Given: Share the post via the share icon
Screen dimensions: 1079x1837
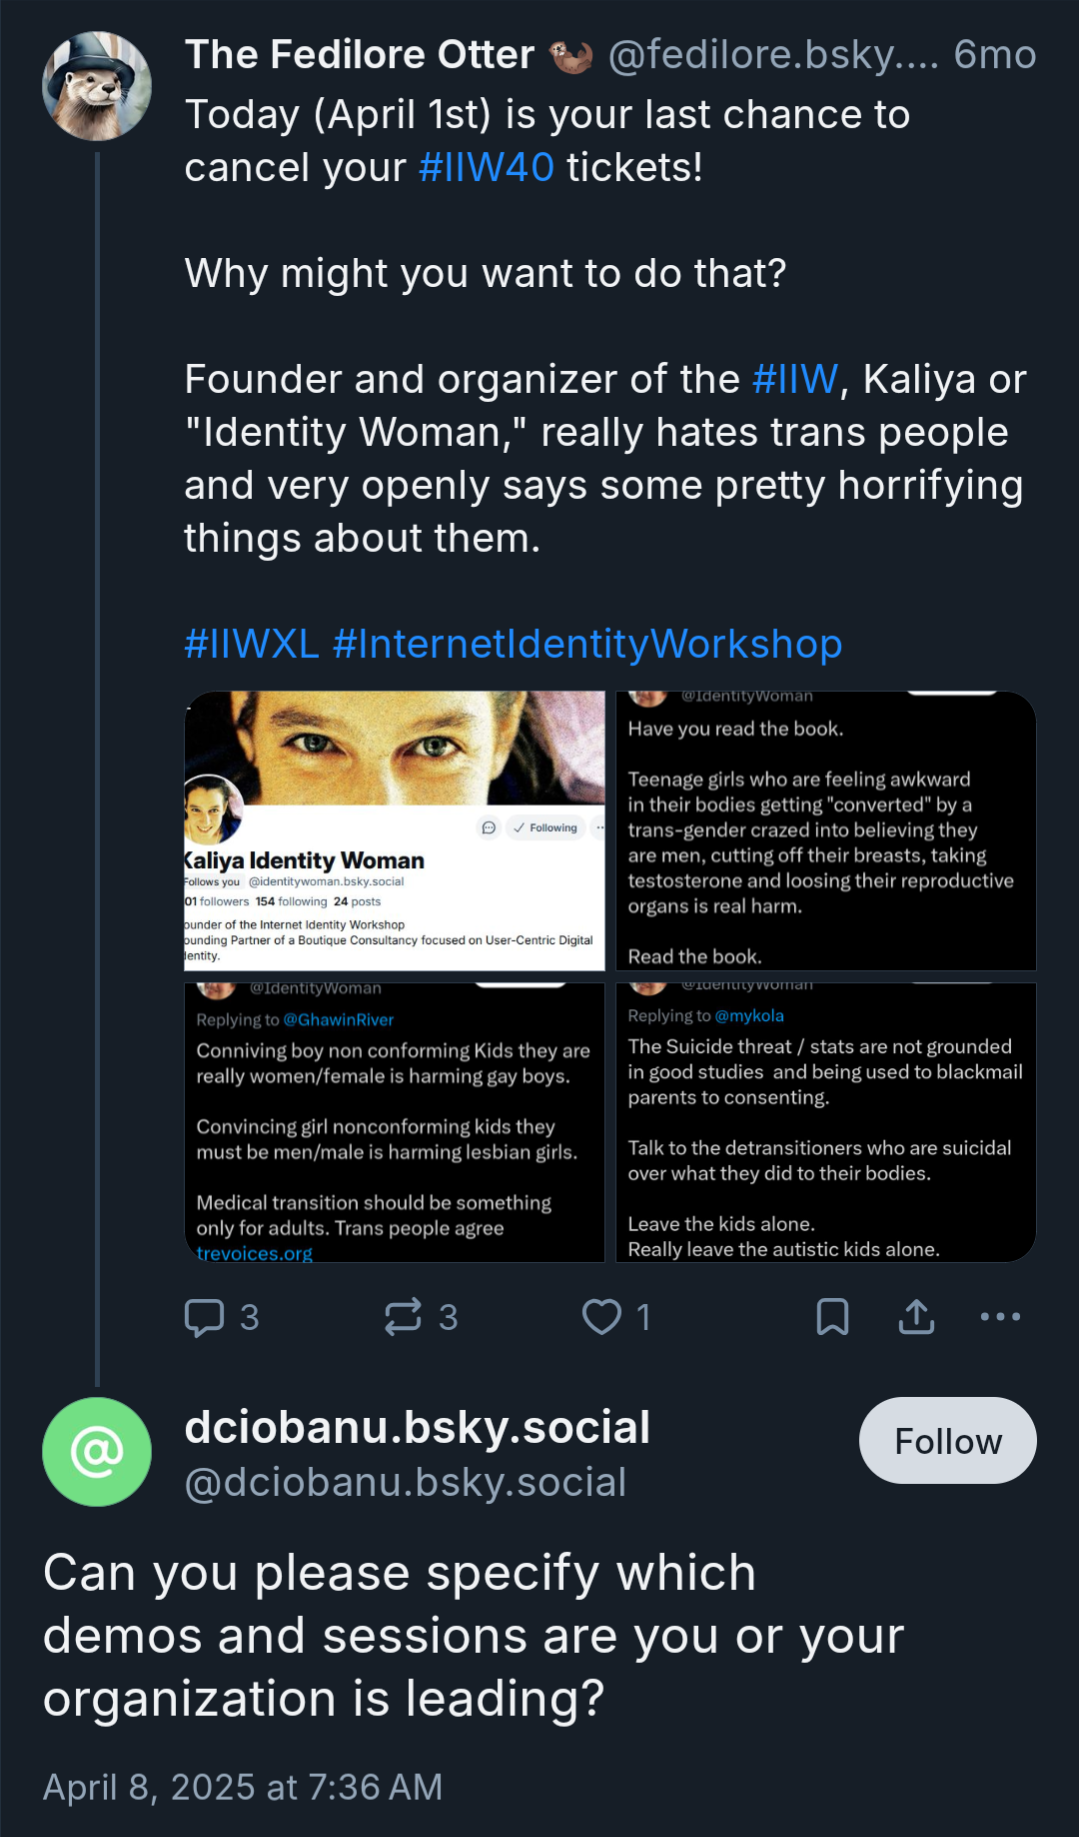Looking at the screenshot, I should 916,1317.
